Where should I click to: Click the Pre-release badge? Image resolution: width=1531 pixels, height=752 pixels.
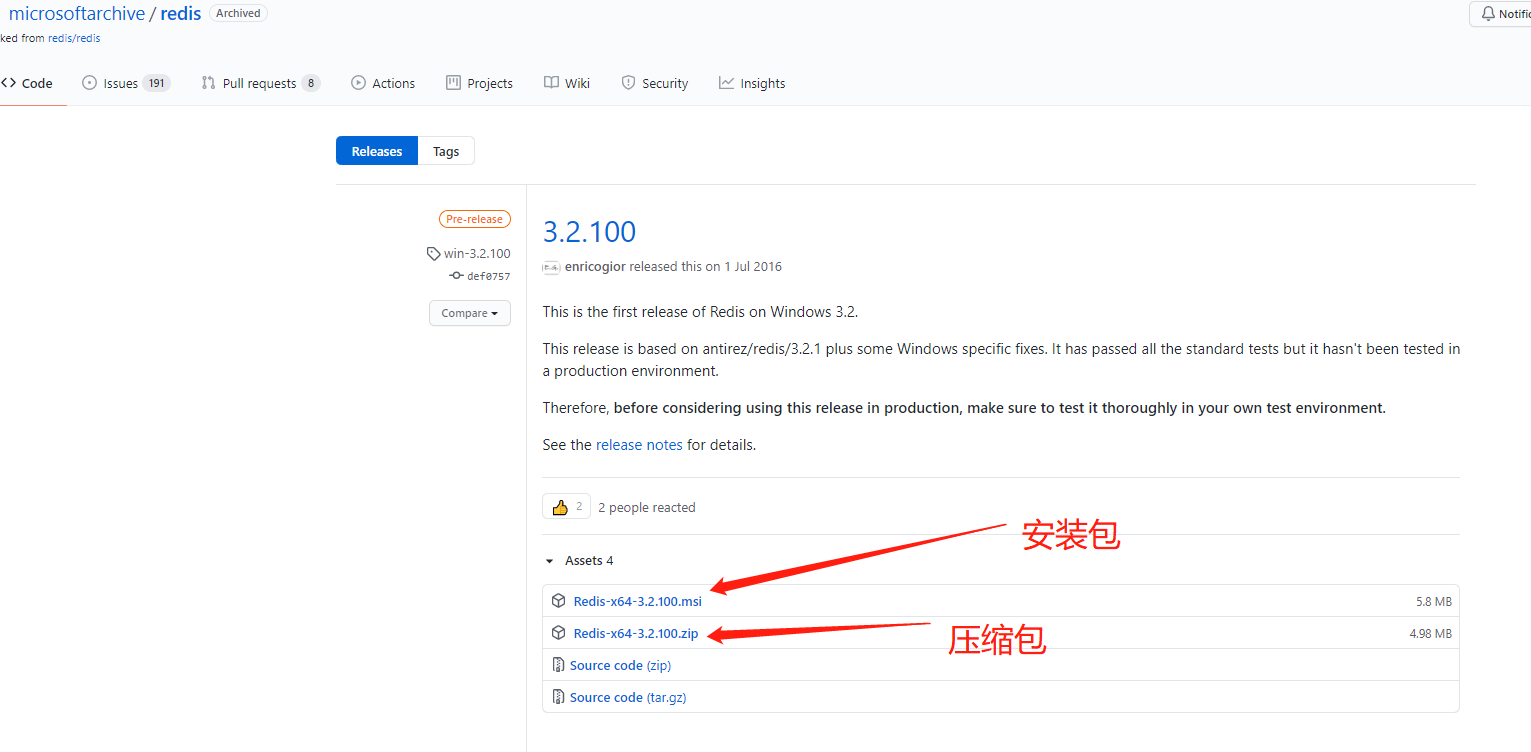[475, 219]
